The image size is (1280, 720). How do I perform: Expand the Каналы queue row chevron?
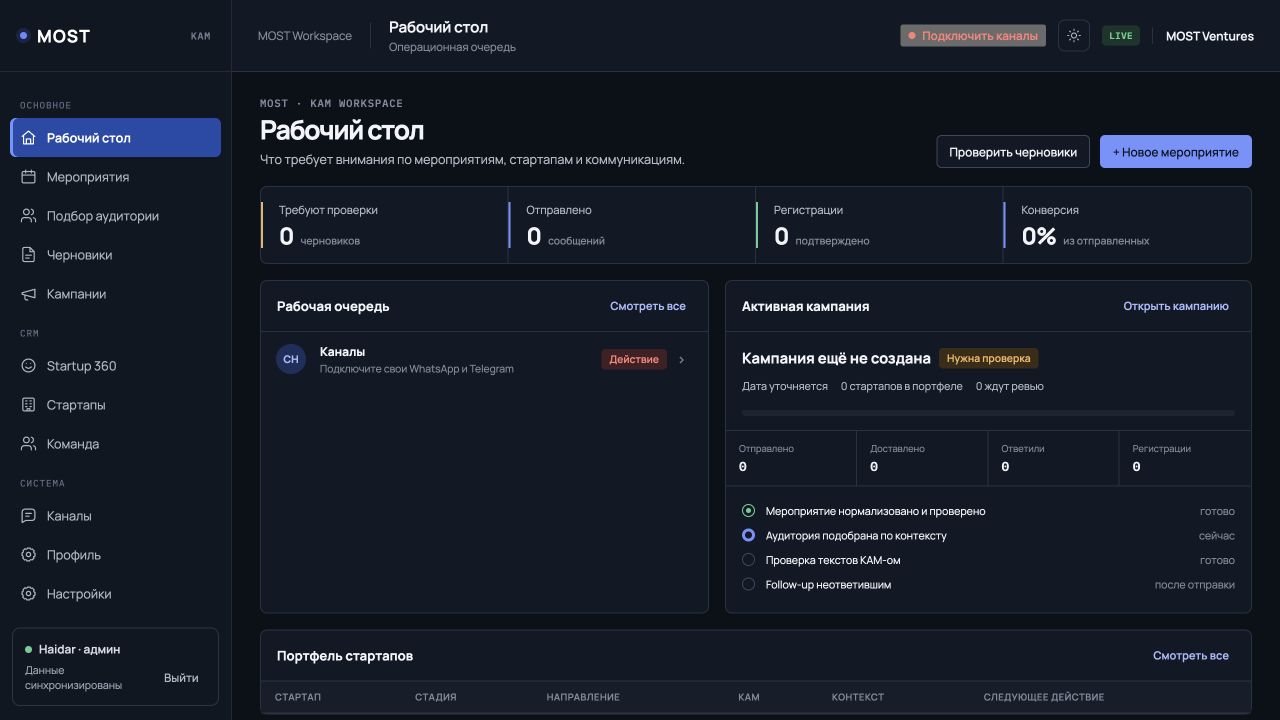pyautogui.click(x=682, y=360)
